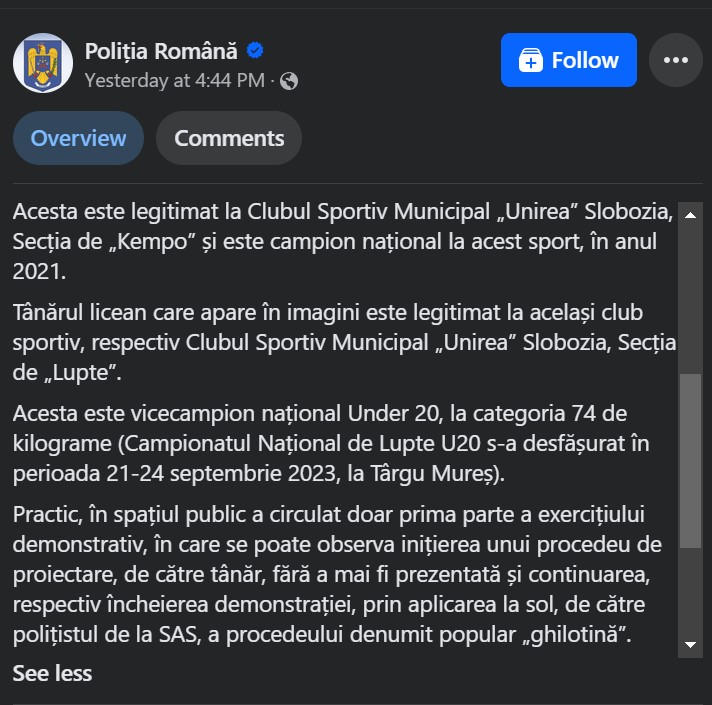Image resolution: width=712 pixels, height=705 pixels.
Task: Click the paragraph about vicecampion național Under 20
Action: click(331, 443)
